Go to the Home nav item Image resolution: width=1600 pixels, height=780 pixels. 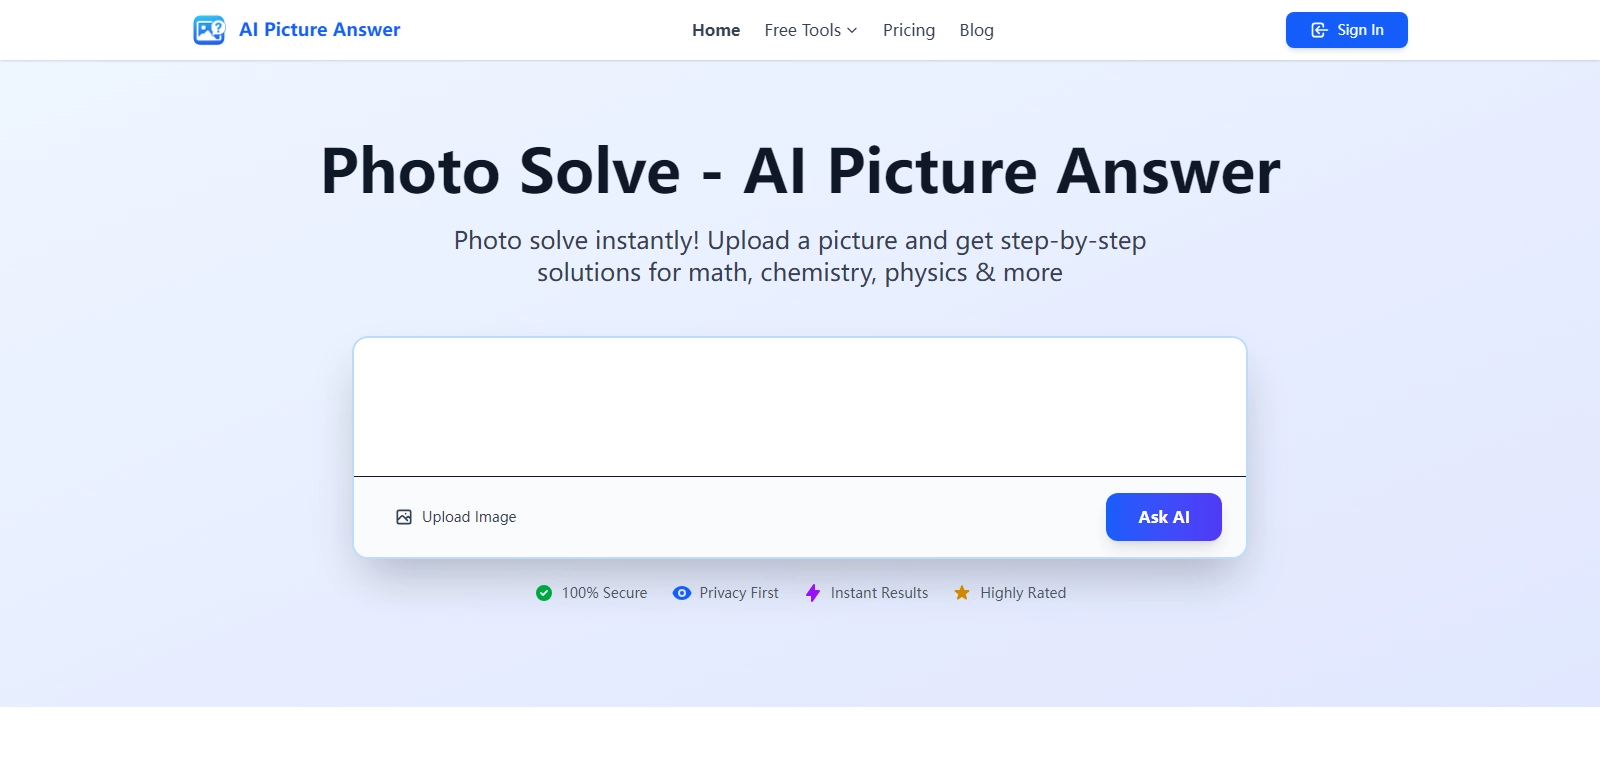(x=716, y=30)
